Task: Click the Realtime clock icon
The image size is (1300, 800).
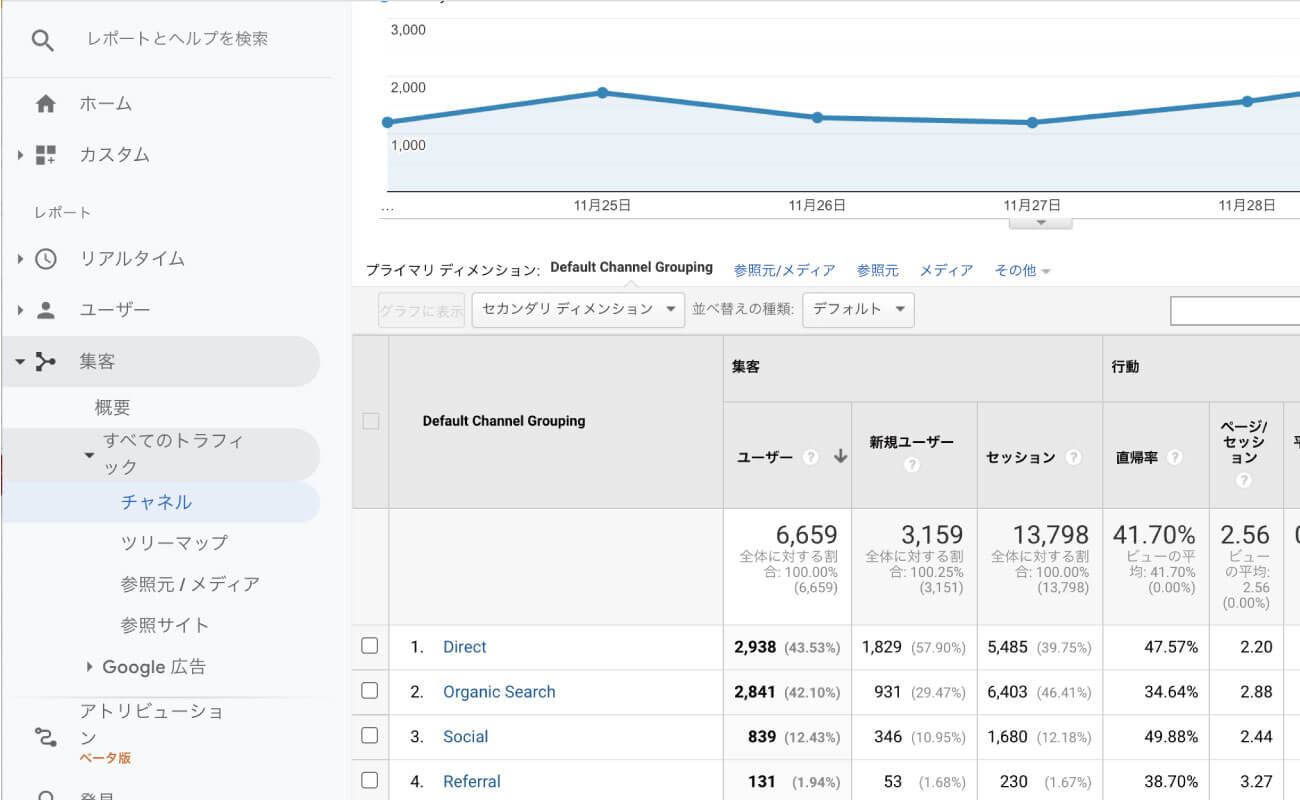Action: click(x=45, y=259)
